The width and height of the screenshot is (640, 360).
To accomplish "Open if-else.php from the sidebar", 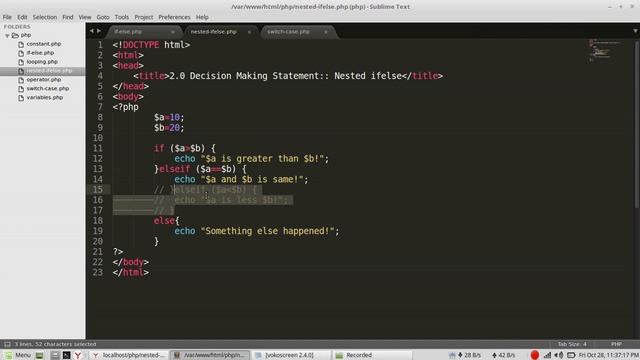I will [40, 53].
